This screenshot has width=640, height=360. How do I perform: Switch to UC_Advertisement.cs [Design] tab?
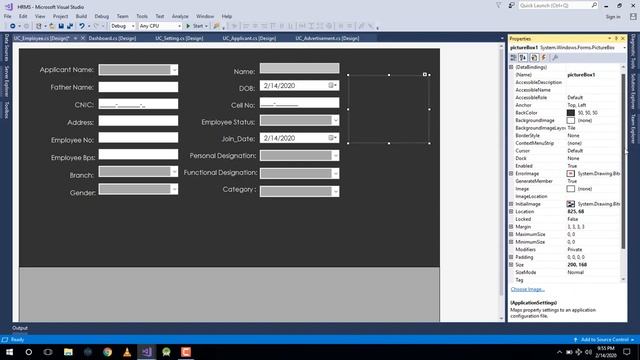tap(327, 38)
